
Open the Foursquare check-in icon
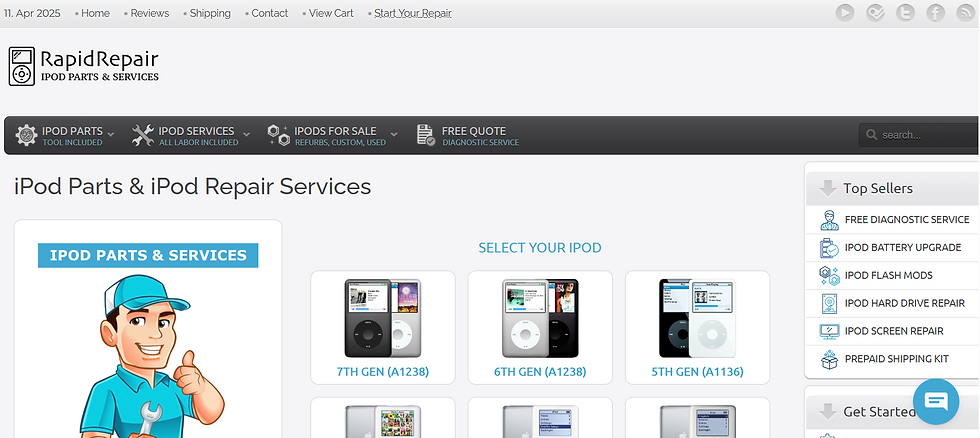[875, 12]
